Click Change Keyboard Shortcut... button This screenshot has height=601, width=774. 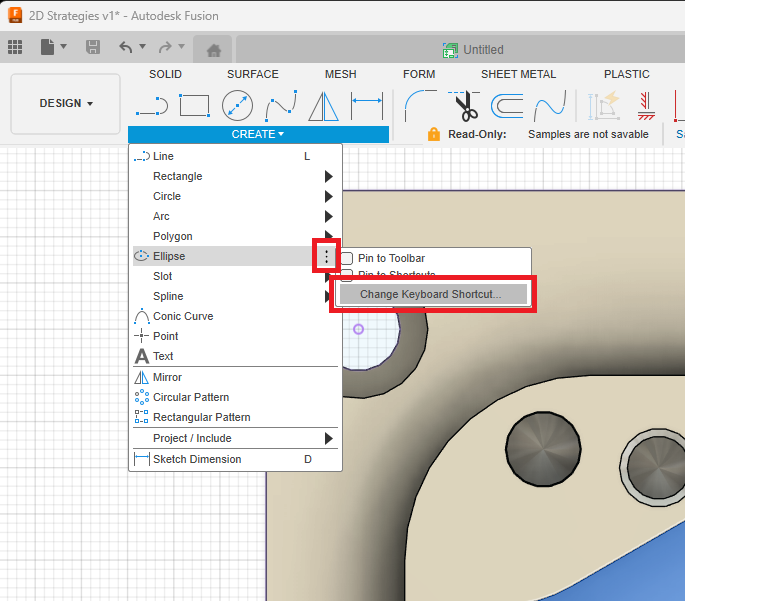coord(433,294)
